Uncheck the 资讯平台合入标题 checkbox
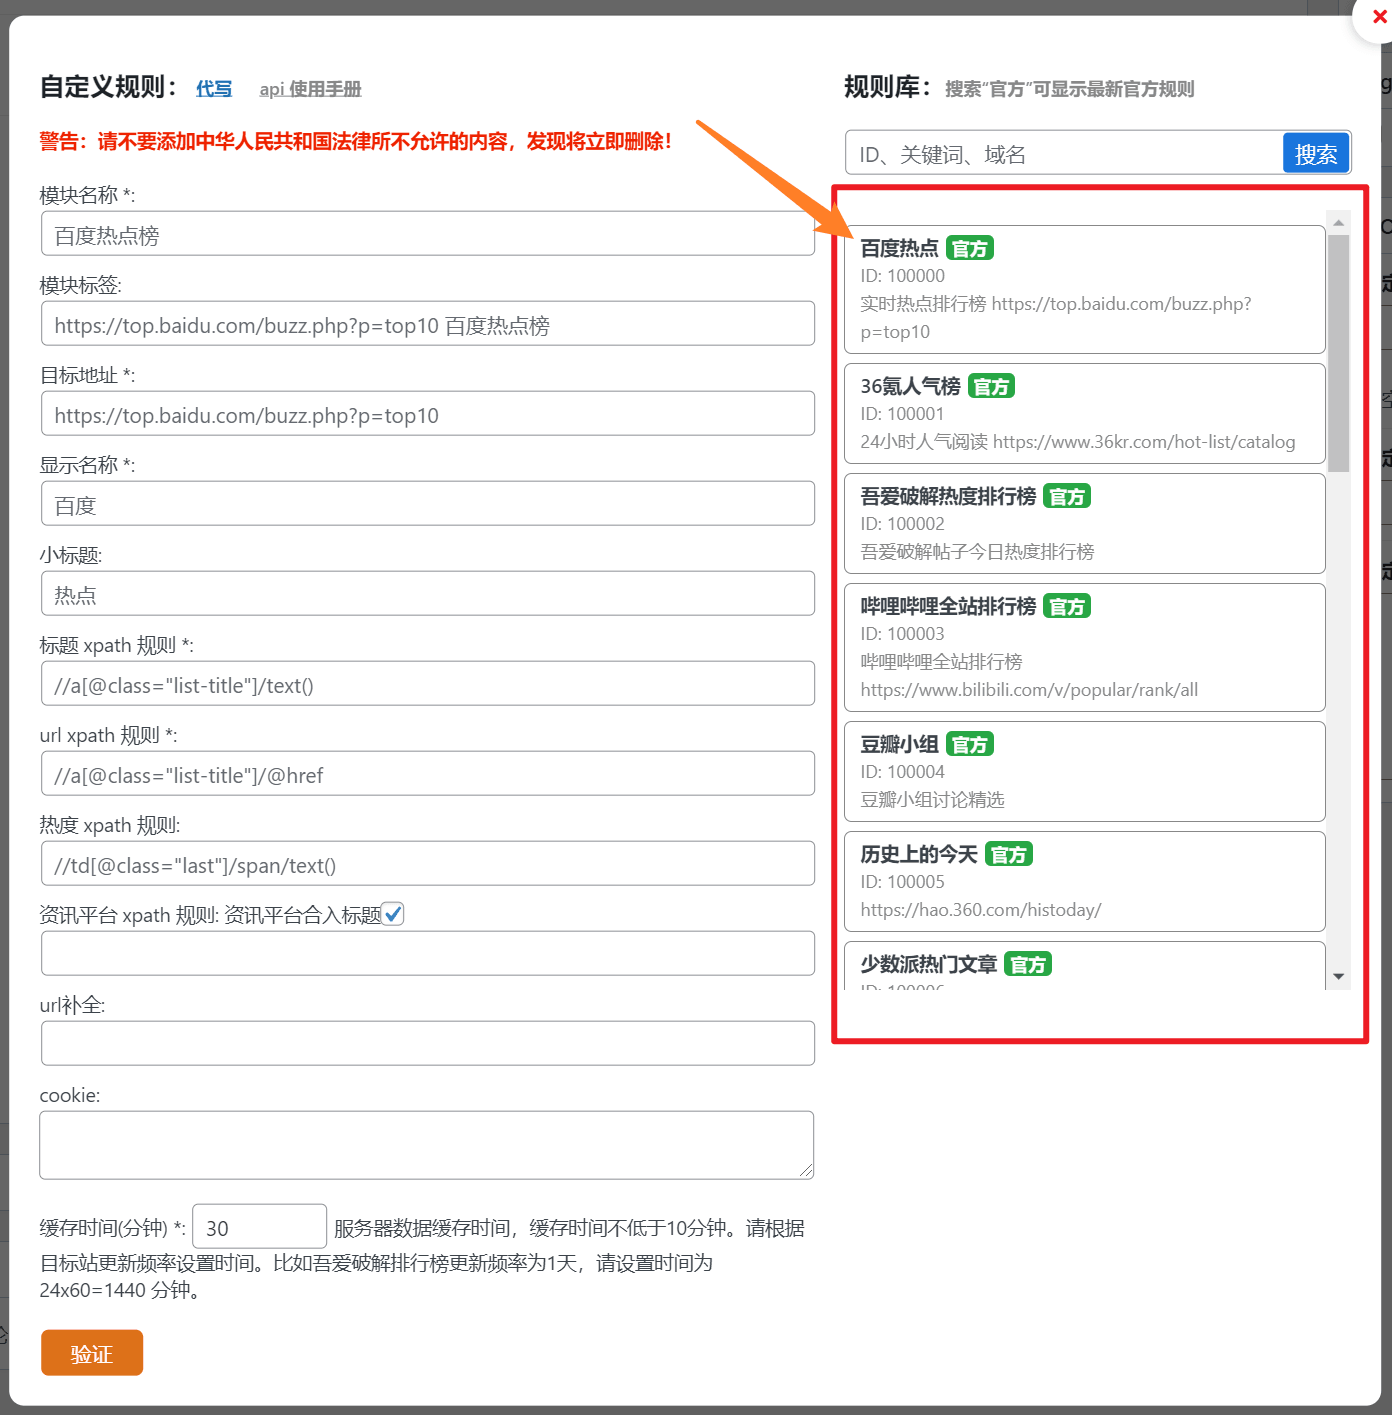Image resolution: width=1392 pixels, height=1415 pixels. 393,913
